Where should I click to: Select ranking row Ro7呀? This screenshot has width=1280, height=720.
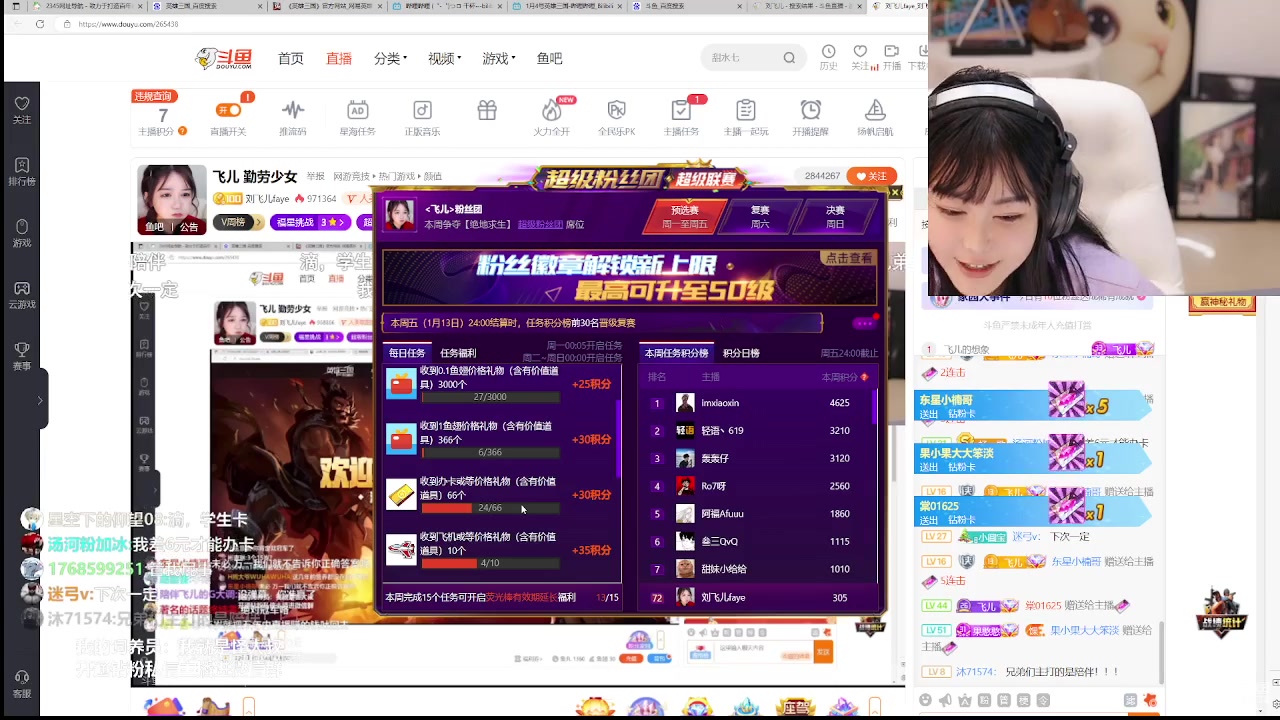(759, 486)
